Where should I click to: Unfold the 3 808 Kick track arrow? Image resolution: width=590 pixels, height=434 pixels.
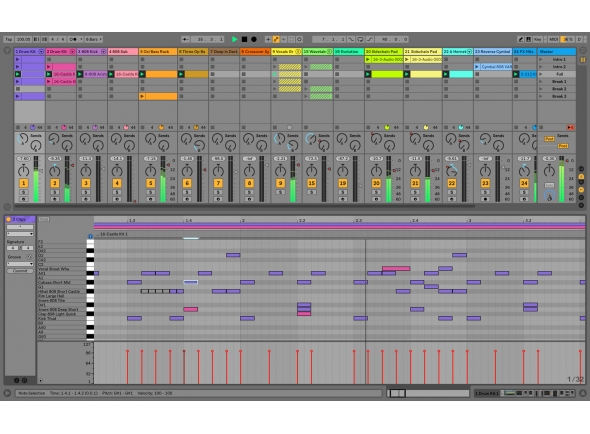(103, 51)
